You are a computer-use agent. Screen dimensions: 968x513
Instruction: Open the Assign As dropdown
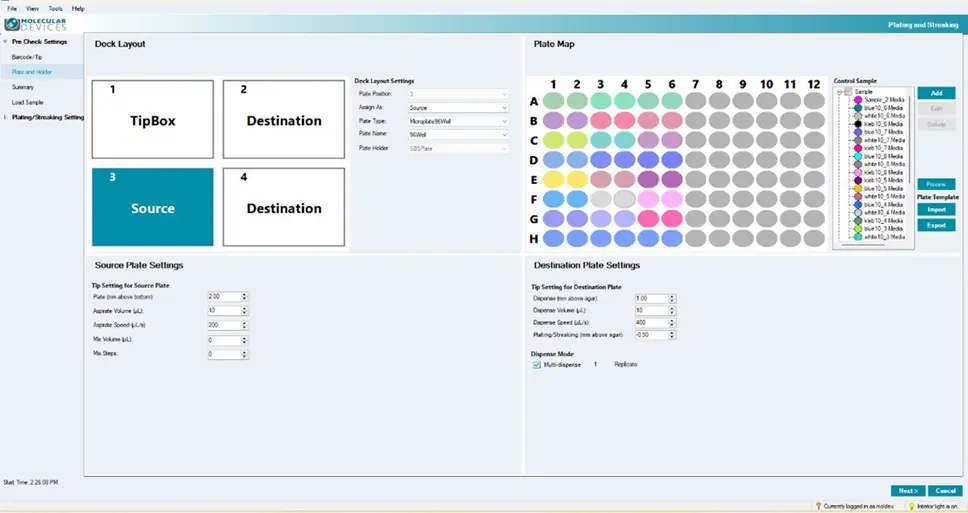point(458,107)
